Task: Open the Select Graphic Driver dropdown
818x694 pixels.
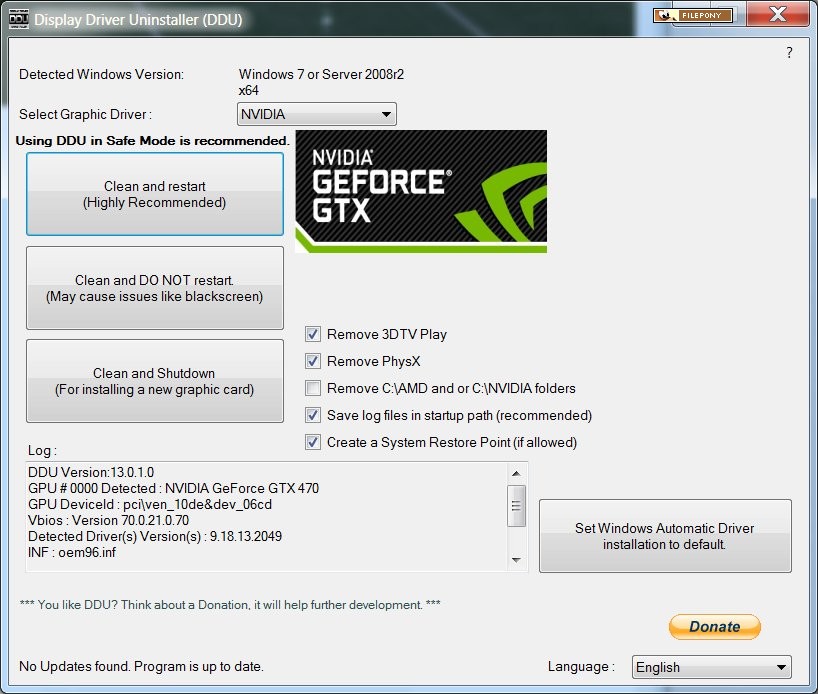Action: pyautogui.click(x=317, y=114)
